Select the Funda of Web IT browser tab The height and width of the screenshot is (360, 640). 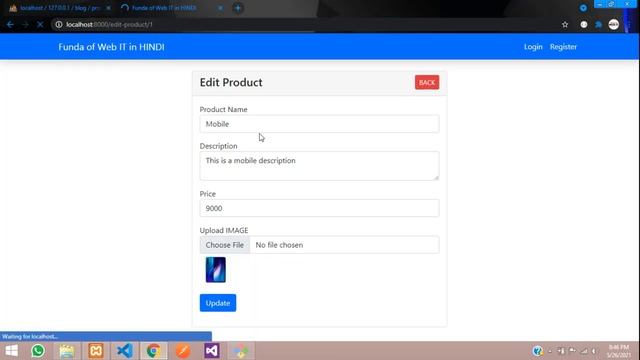[x=163, y=8]
